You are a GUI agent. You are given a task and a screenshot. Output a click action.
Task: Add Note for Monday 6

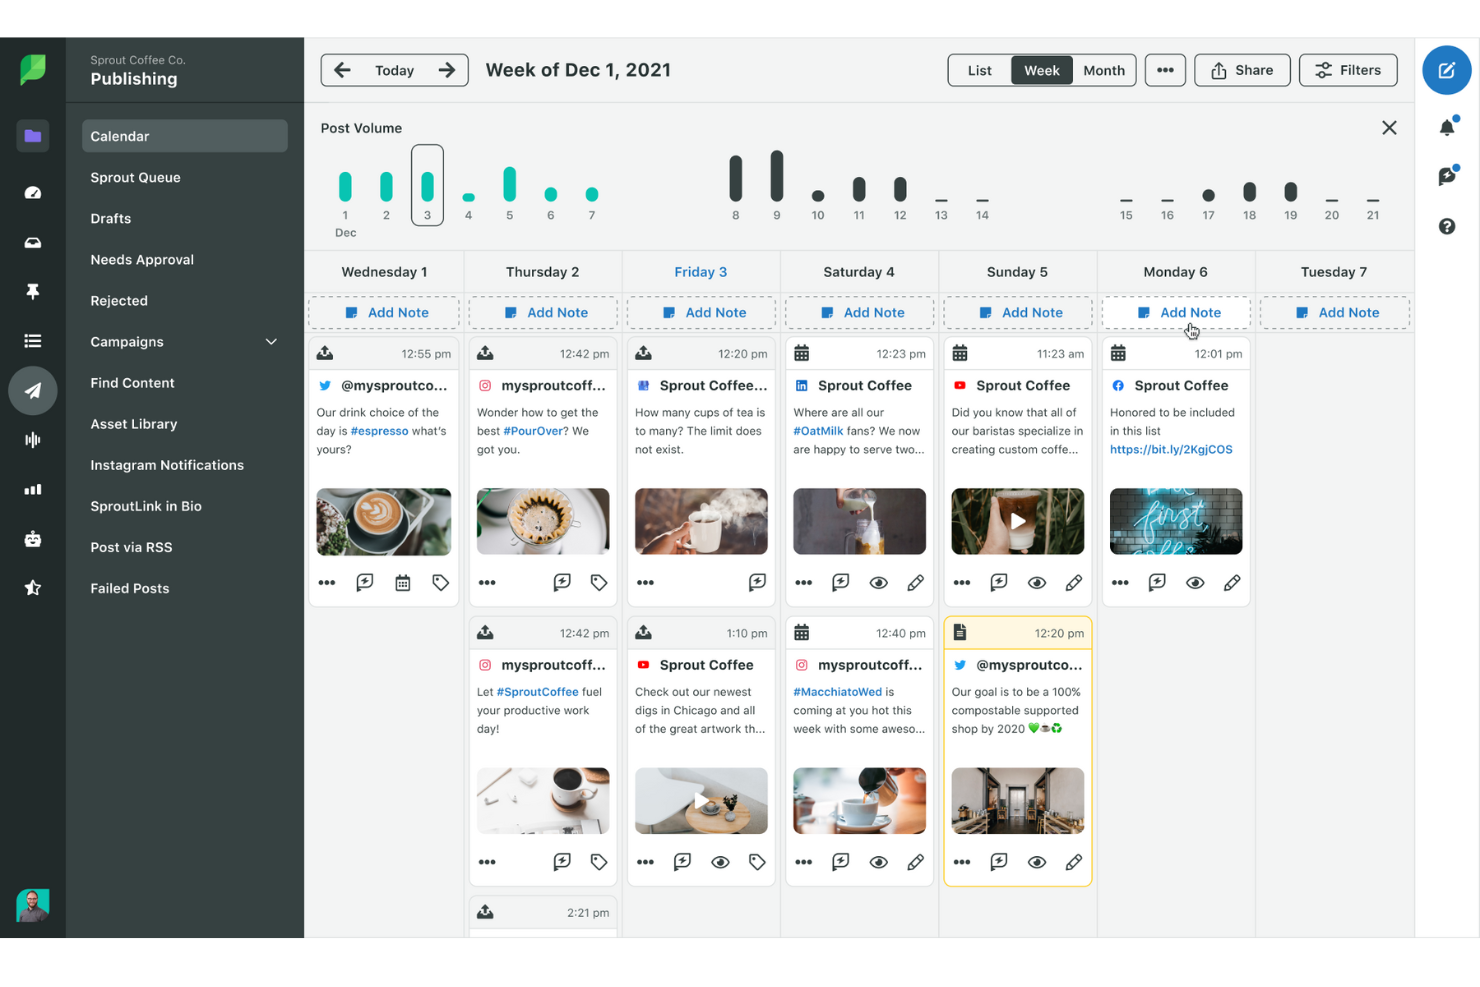(1176, 313)
